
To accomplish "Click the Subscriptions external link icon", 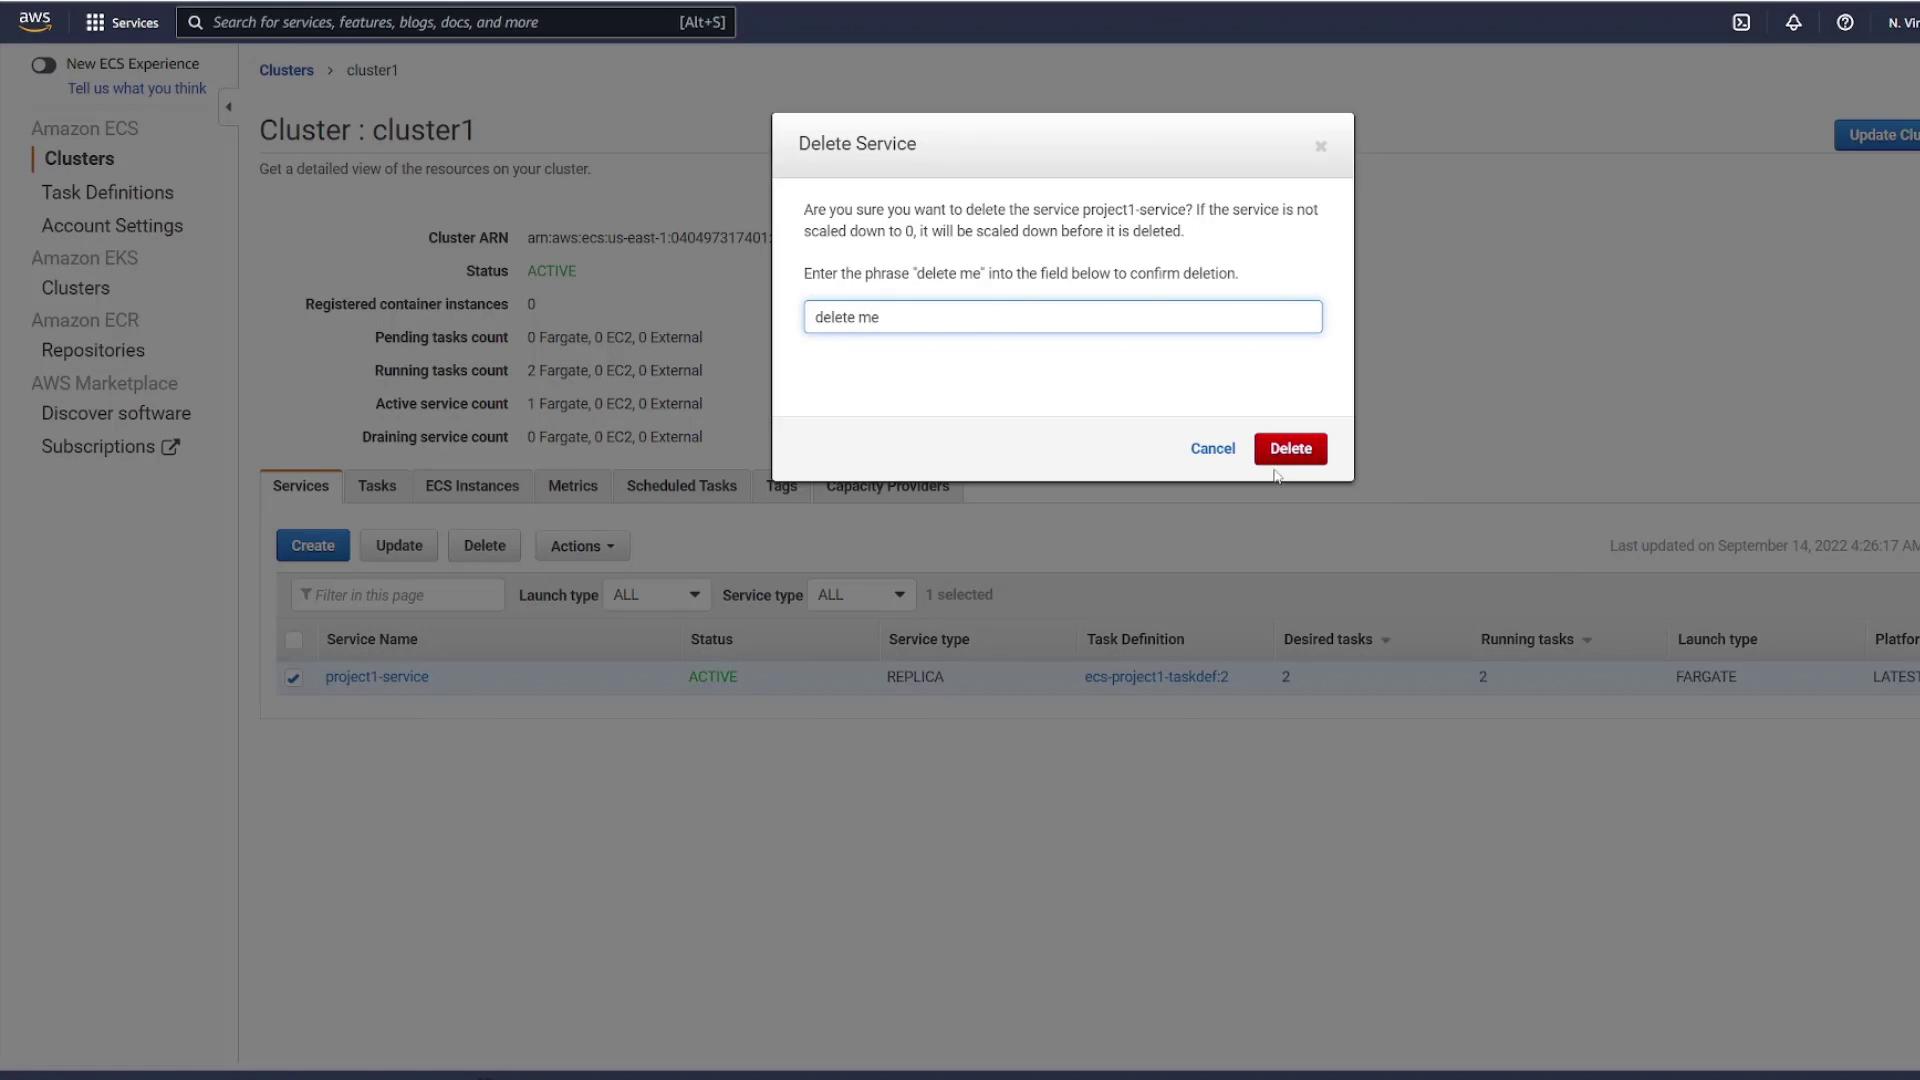I will point(171,447).
